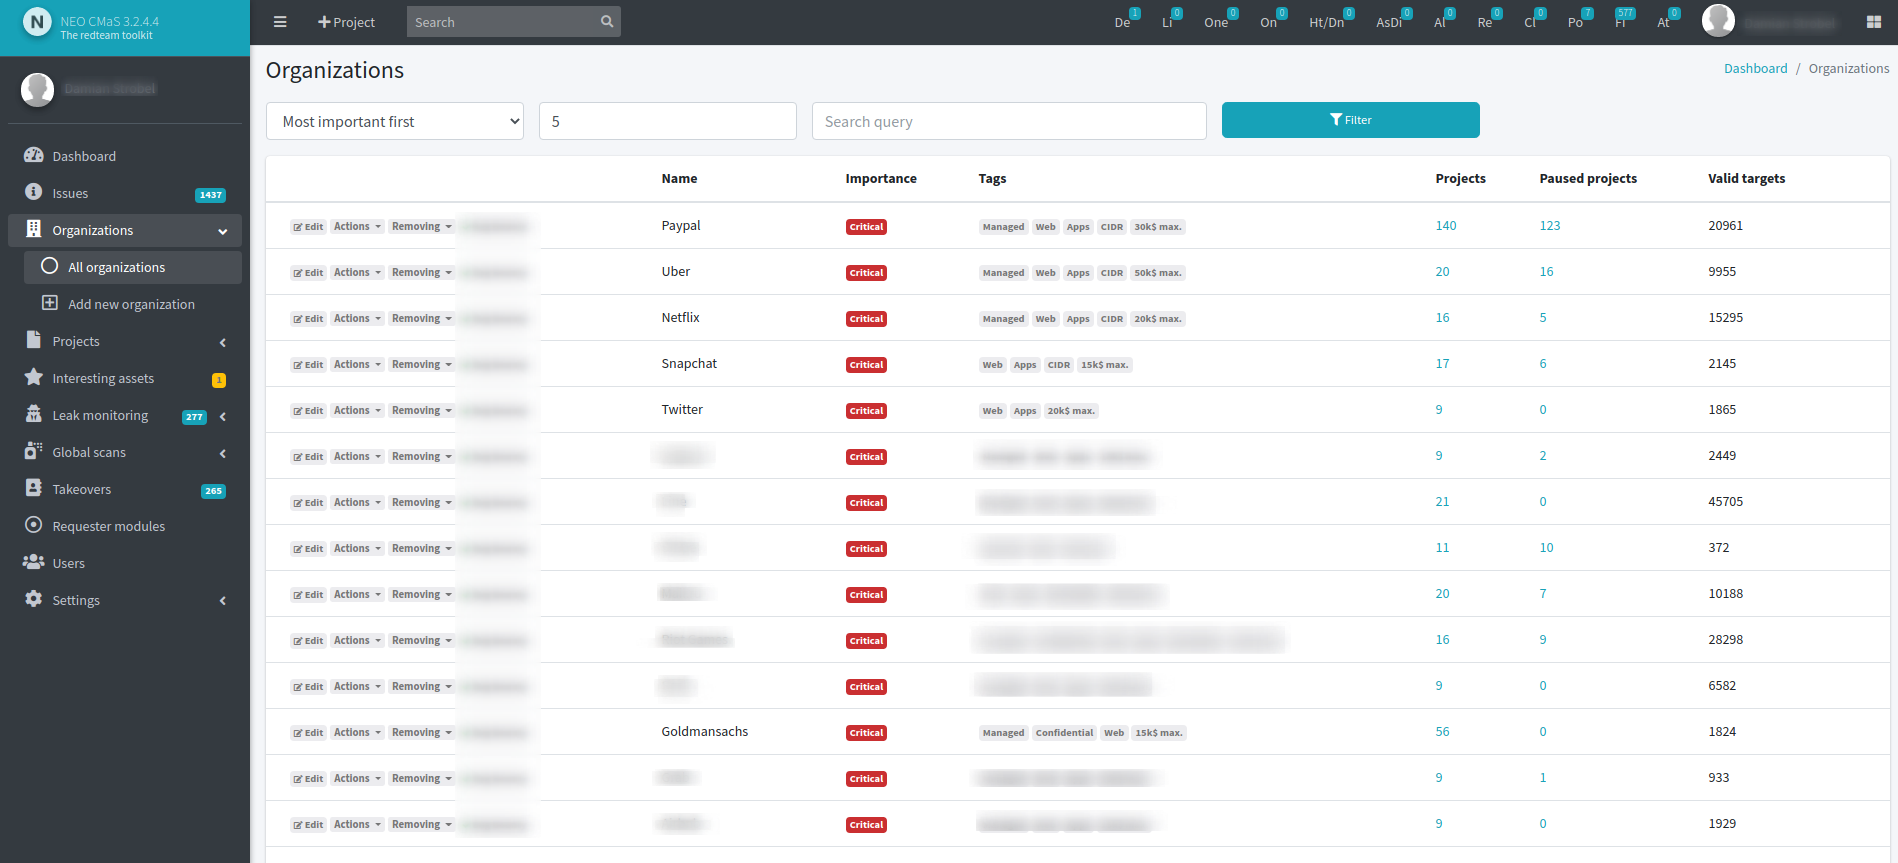The height and width of the screenshot is (863, 1898).
Task: Click the Interesting assets star icon
Action: 34,377
